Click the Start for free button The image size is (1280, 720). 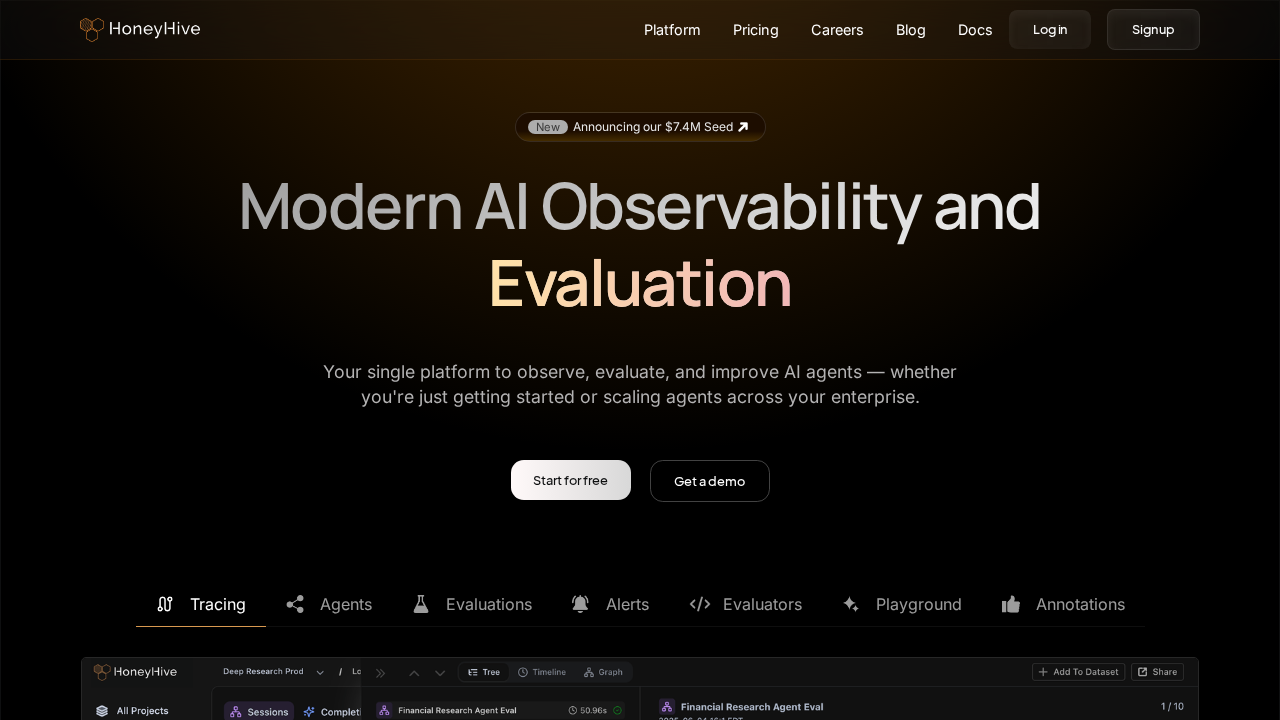coord(570,480)
